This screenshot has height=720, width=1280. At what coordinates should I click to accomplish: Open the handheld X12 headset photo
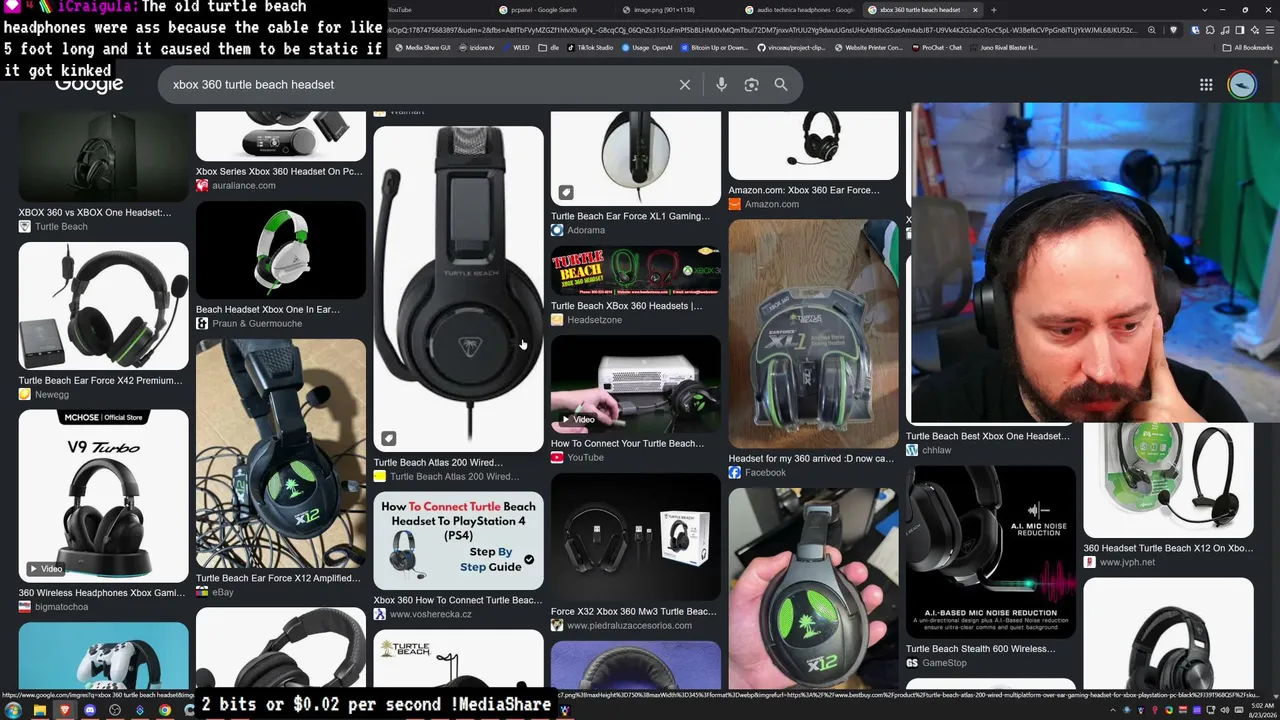814,588
